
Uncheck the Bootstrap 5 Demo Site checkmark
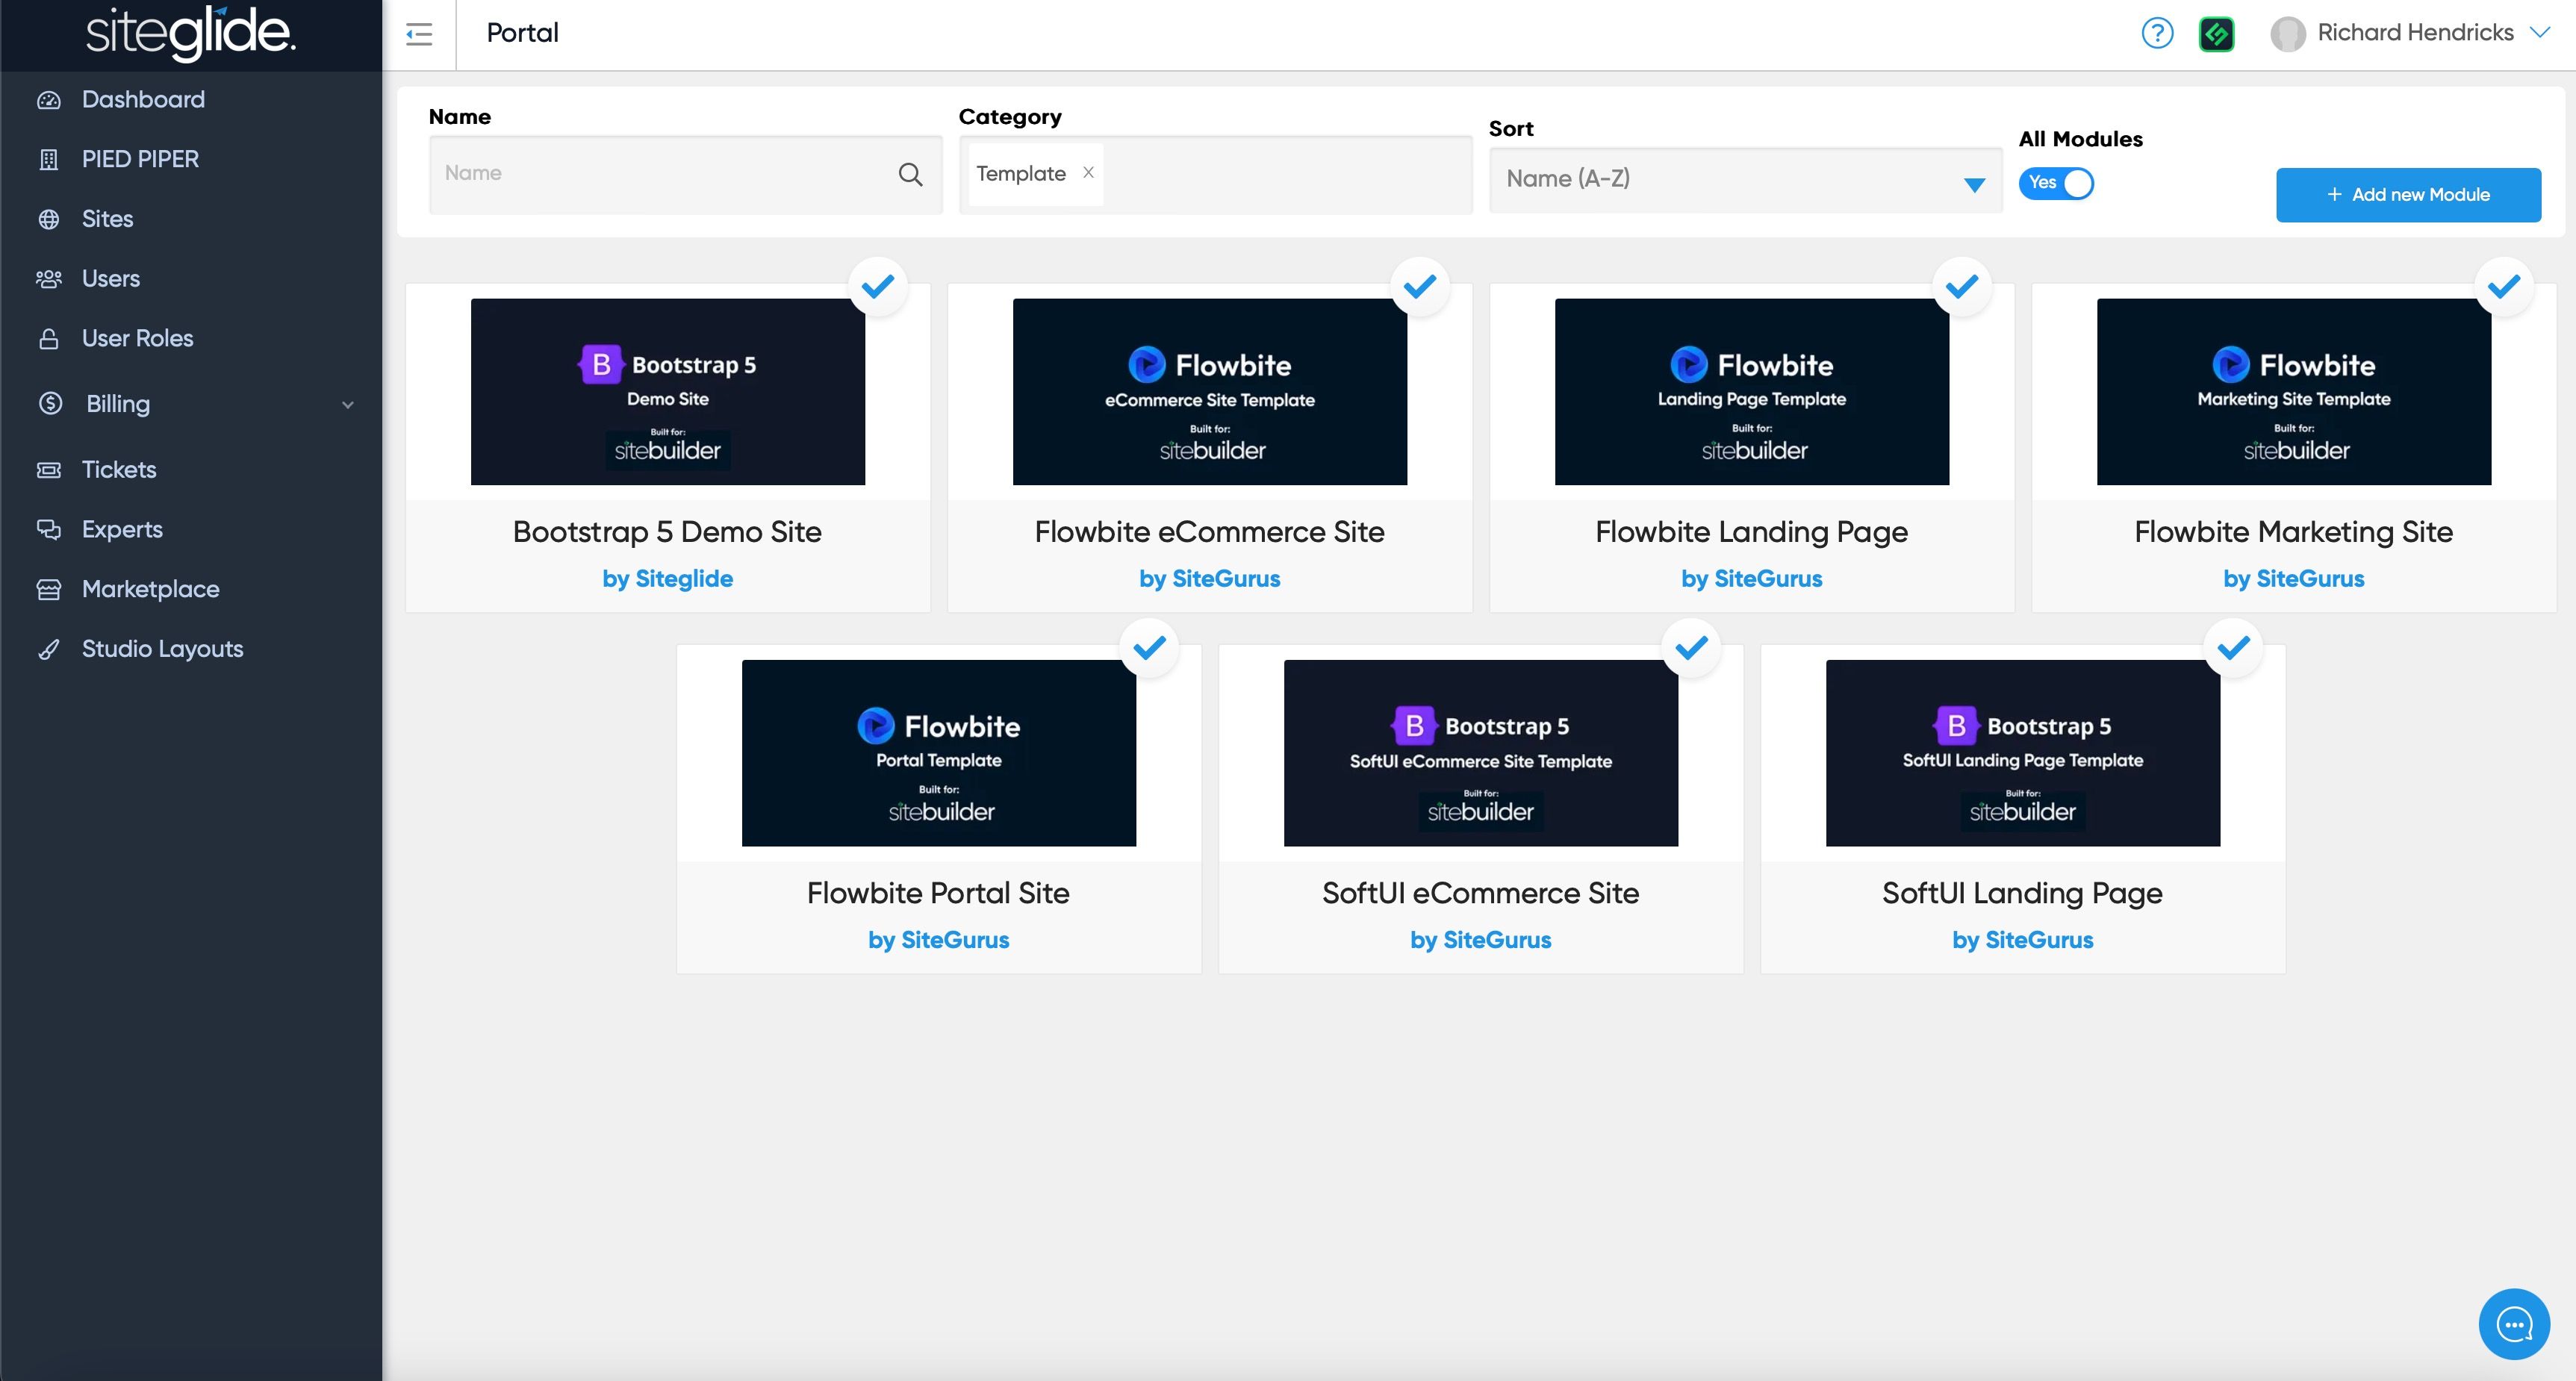click(x=878, y=287)
